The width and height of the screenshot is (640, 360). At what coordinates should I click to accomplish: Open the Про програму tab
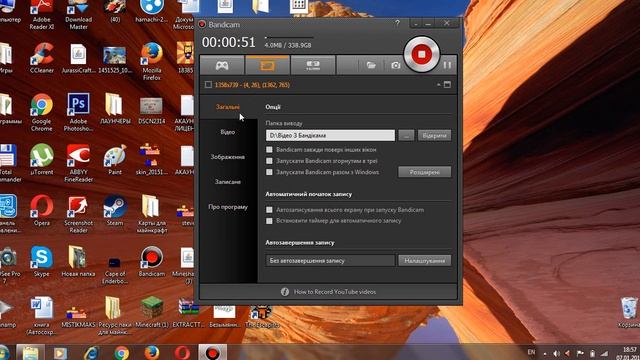(x=228, y=207)
